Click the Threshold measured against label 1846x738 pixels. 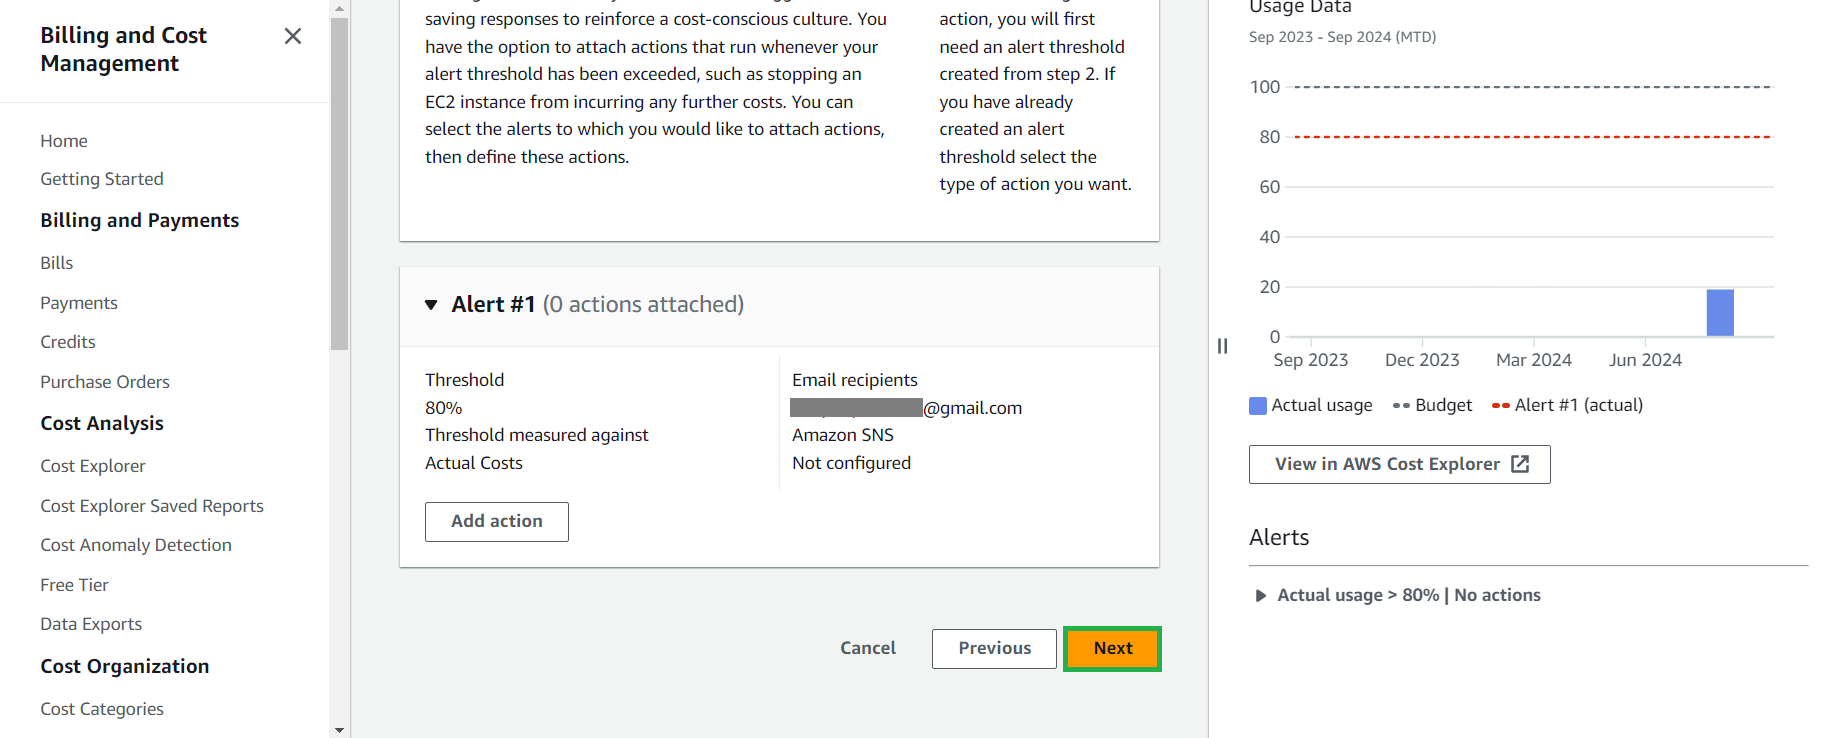[x=537, y=435]
